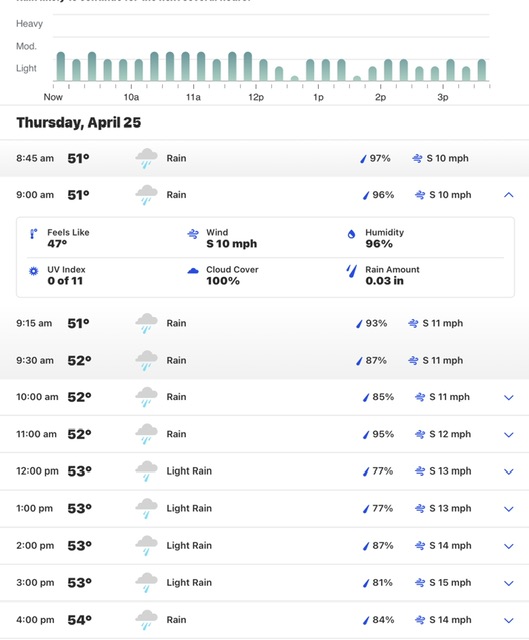Click the wind icon beside S 15 mph
This screenshot has height=640, width=529.
(x=420, y=583)
